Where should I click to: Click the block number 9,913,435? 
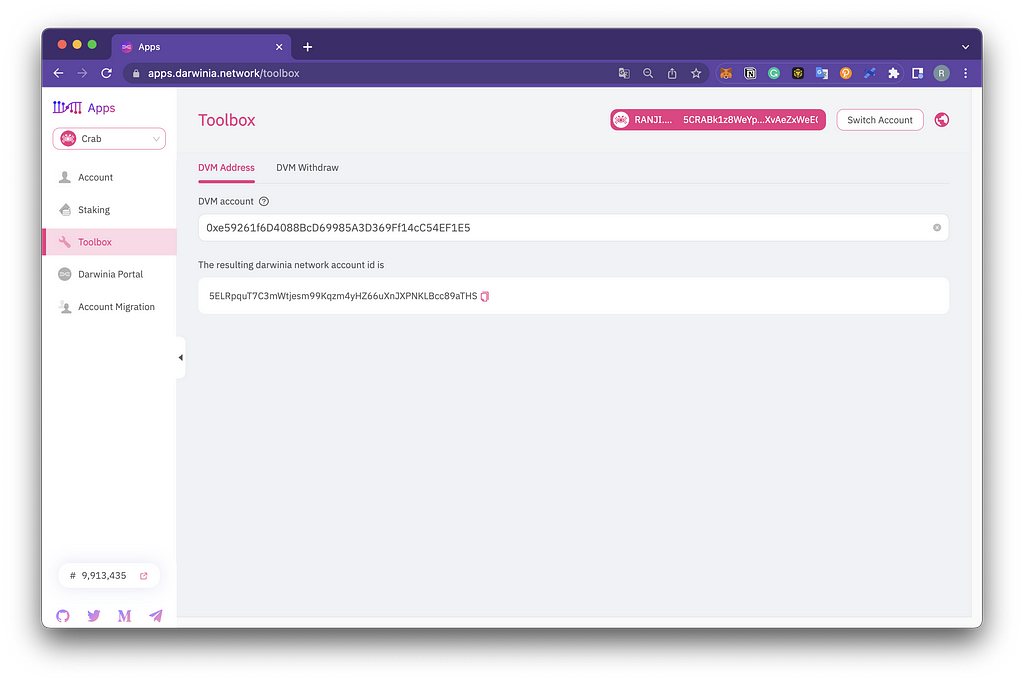coord(103,575)
